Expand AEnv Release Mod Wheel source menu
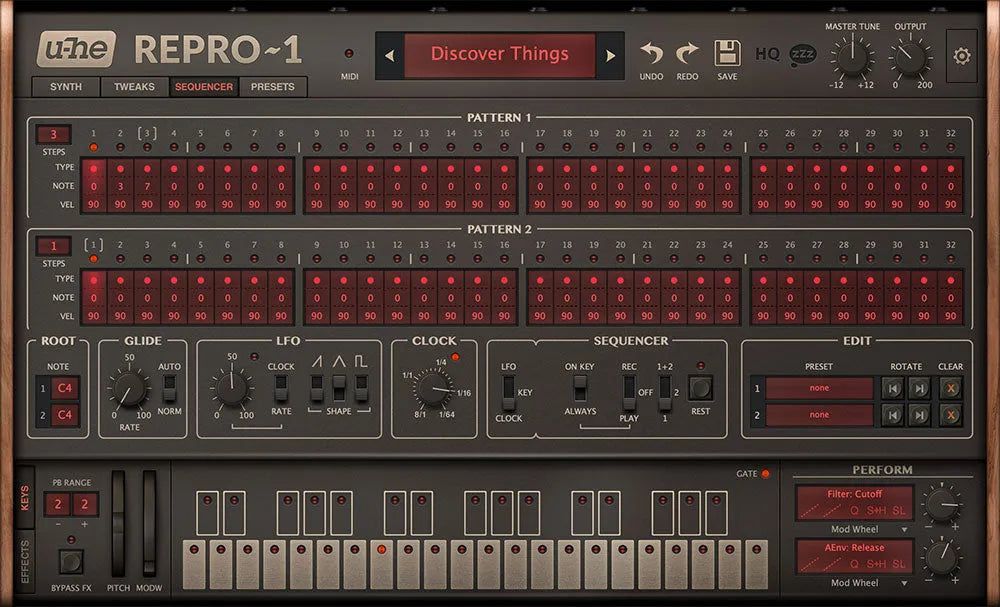The width and height of the screenshot is (1000, 607). [x=854, y=583]
